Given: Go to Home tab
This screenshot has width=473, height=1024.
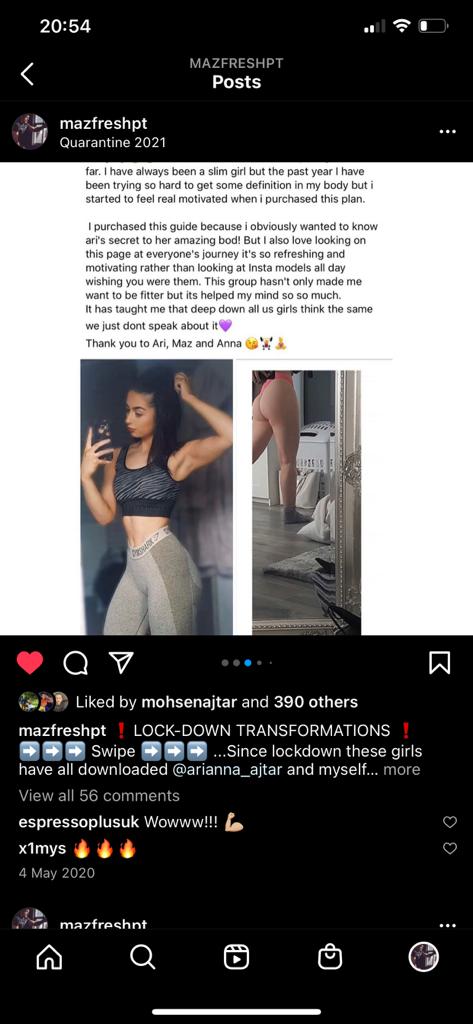Looking at the screenshot, I should [x=50, y=957].
